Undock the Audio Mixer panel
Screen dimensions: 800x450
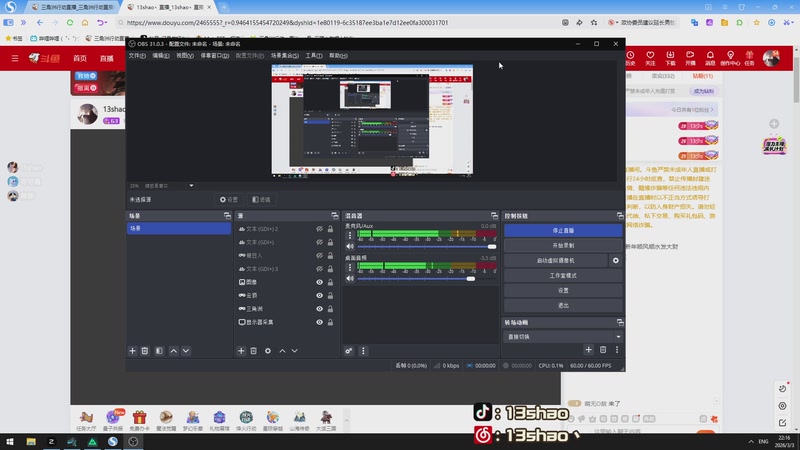tap(494, 216)
